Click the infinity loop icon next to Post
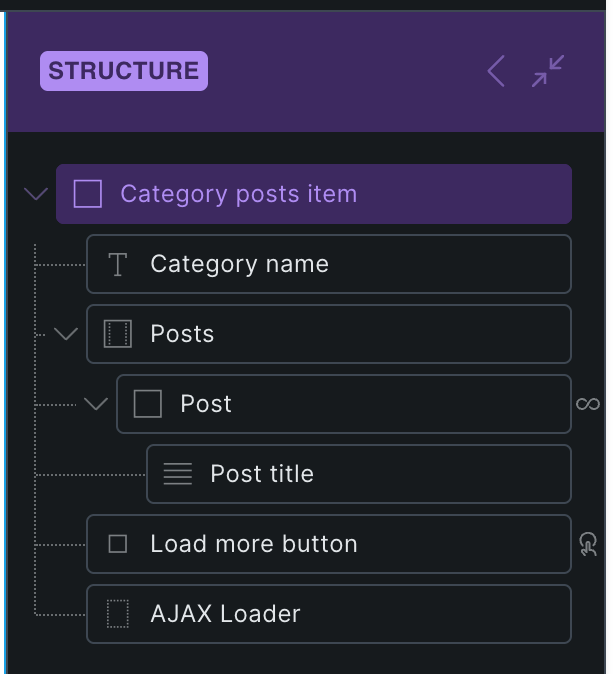614x674 pixels. (588, 404)
